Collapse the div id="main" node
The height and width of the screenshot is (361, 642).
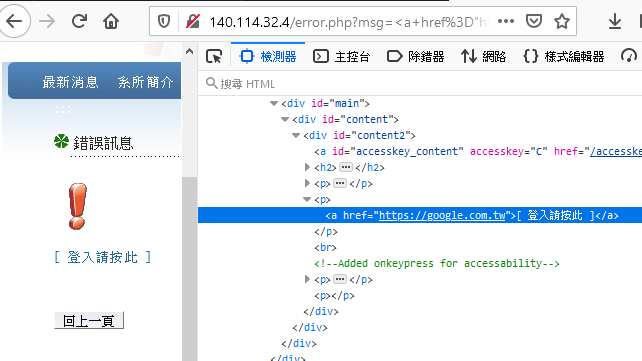point(274,104)
